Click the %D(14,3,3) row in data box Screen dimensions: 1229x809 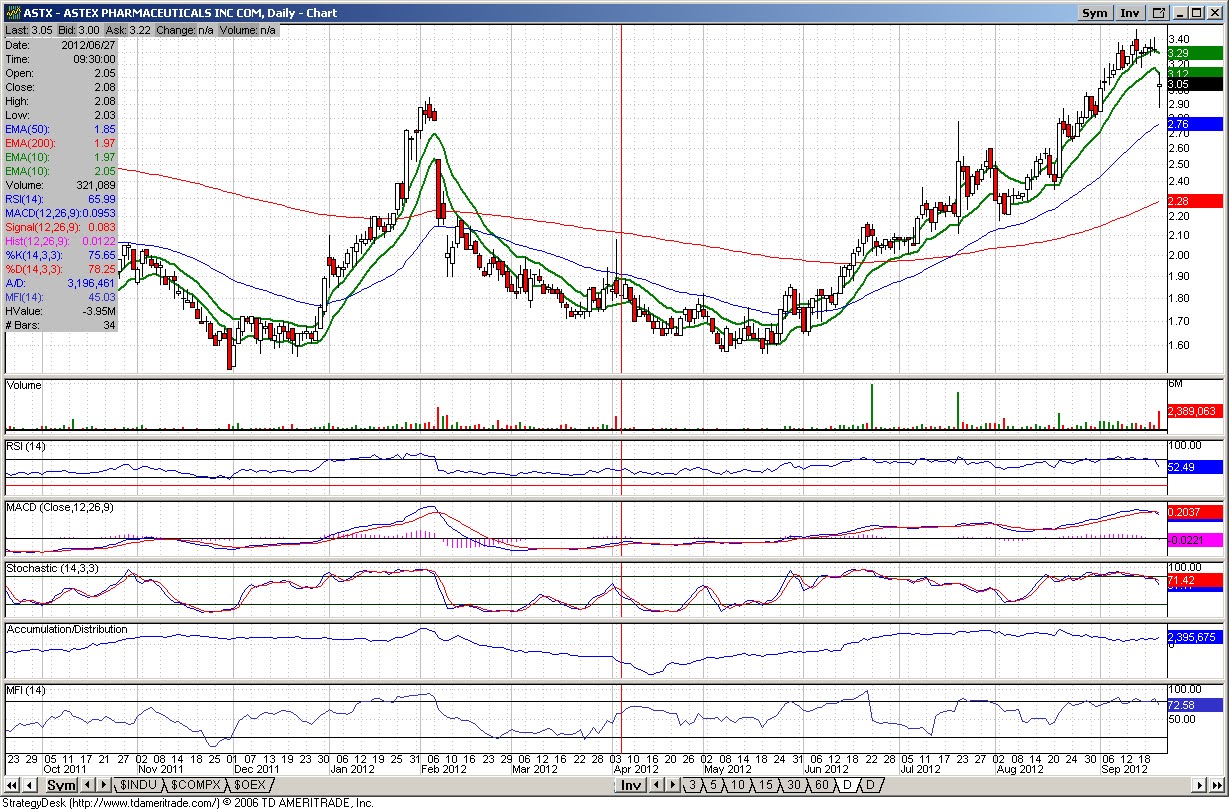[x=61, y=269]
